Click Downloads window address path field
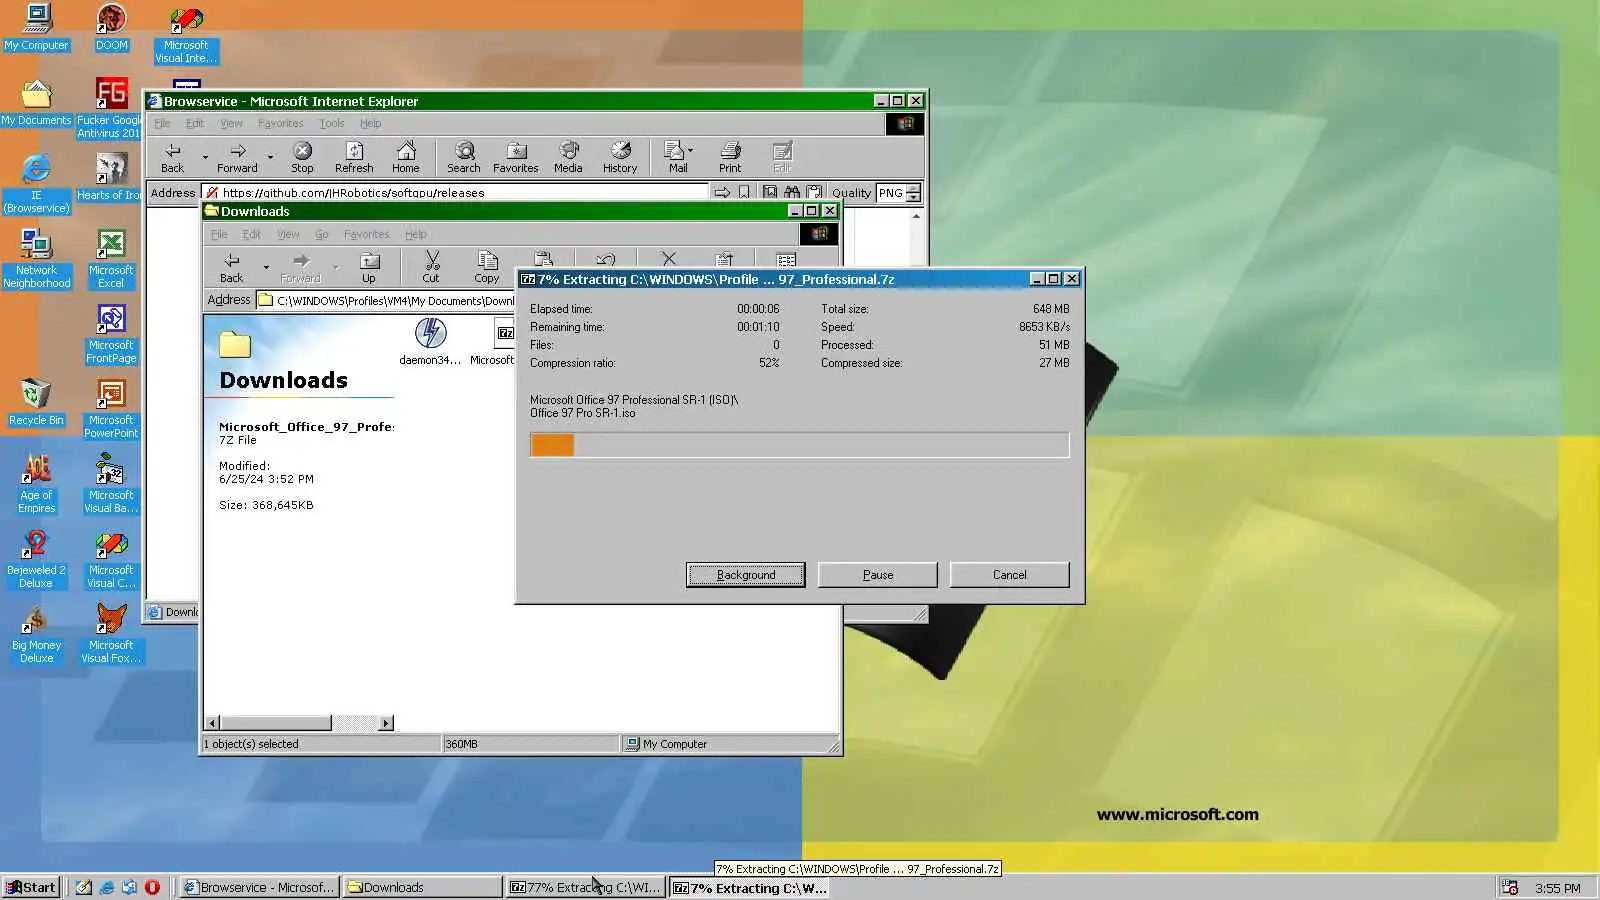The width and height of the screenshot is (1600, 900). 386,300
